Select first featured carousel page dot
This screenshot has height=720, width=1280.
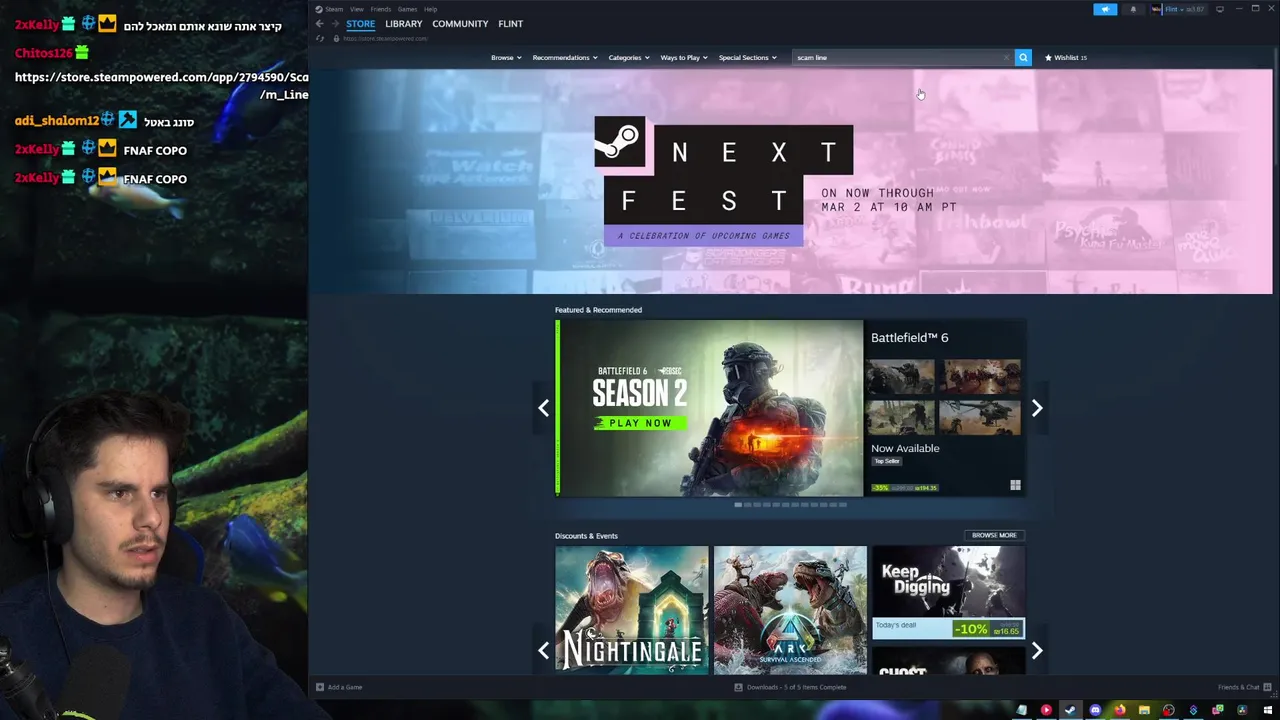pyautogui.click(x=738, y=505)
